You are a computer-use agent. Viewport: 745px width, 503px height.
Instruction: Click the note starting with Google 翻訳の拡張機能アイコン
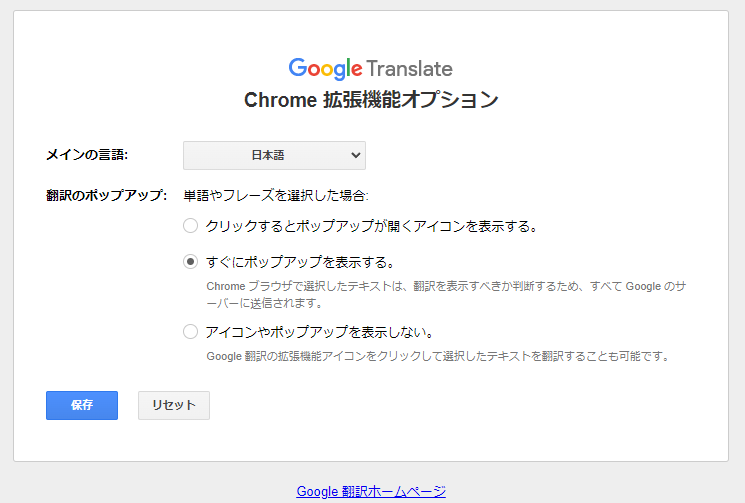[438, 356]
